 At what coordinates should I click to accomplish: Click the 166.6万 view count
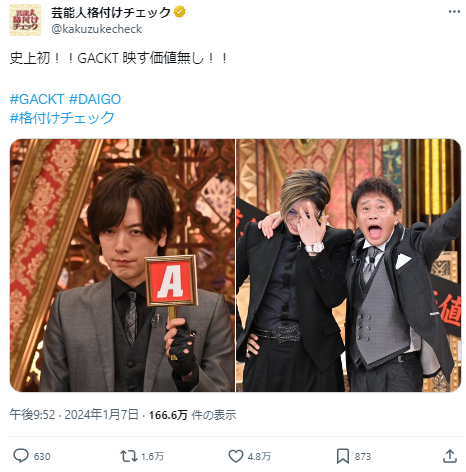[x=168, y=415]
